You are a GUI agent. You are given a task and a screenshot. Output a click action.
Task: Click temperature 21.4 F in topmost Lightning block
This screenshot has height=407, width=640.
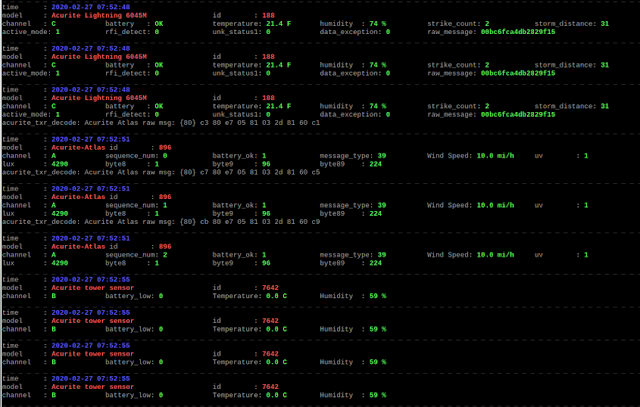(x=279, y=24)
